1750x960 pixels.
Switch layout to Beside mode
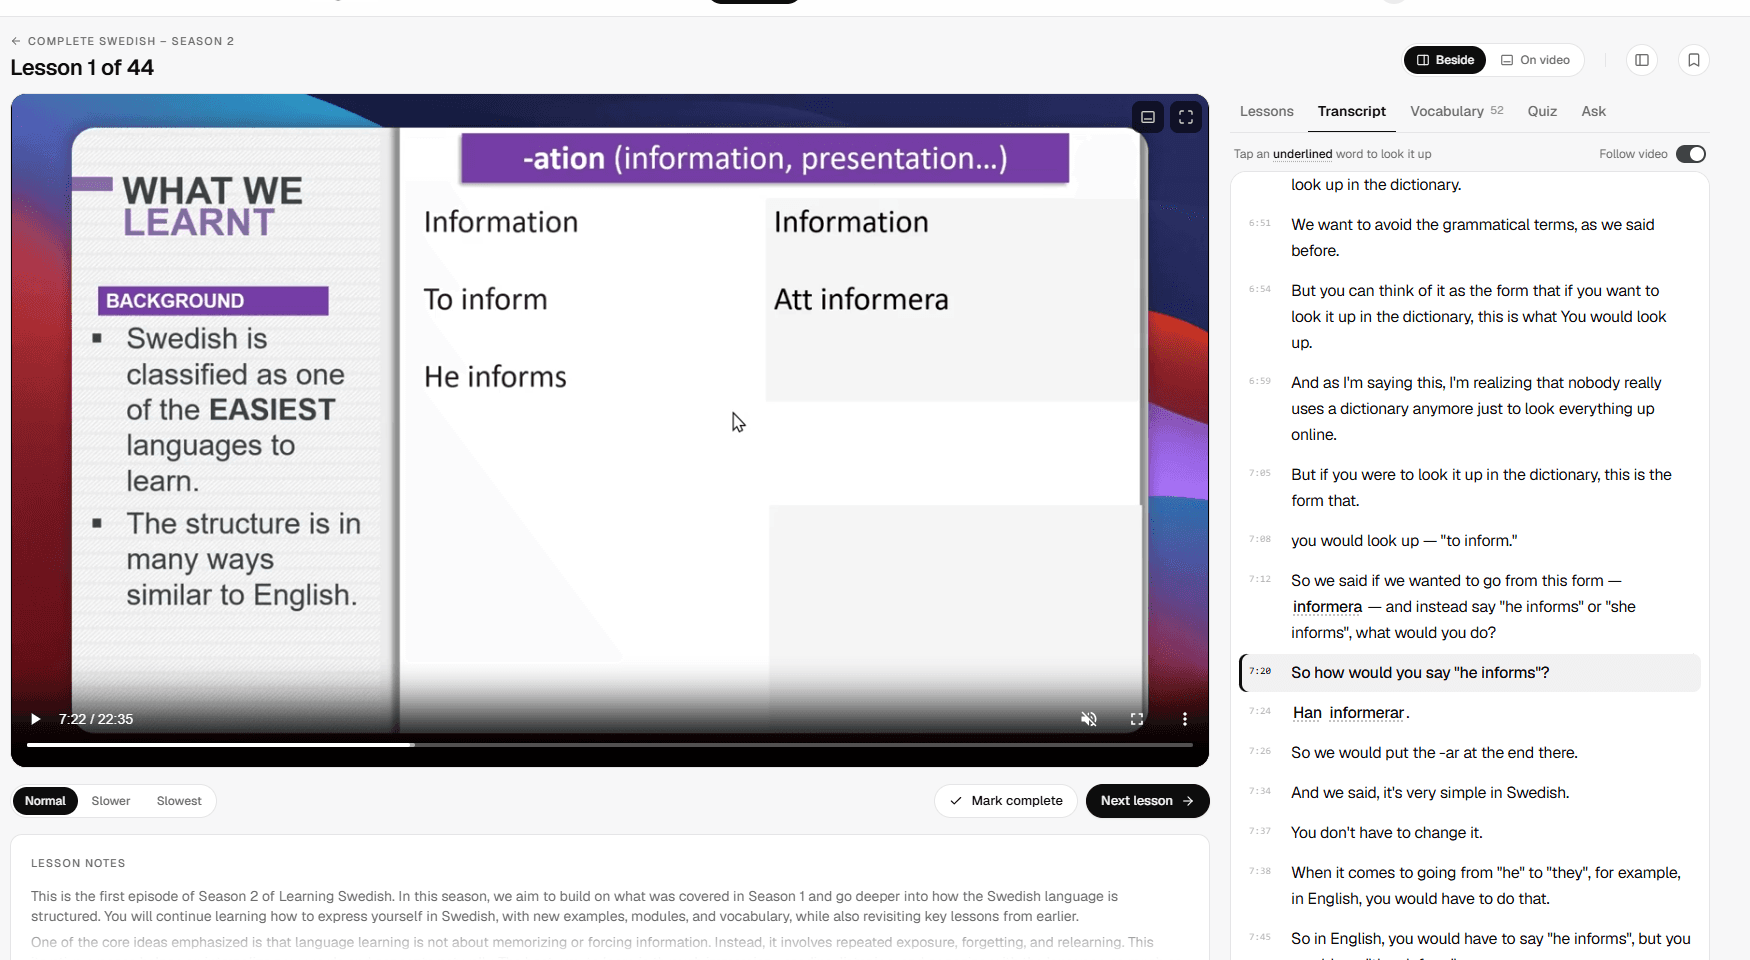coord(1445,60)
